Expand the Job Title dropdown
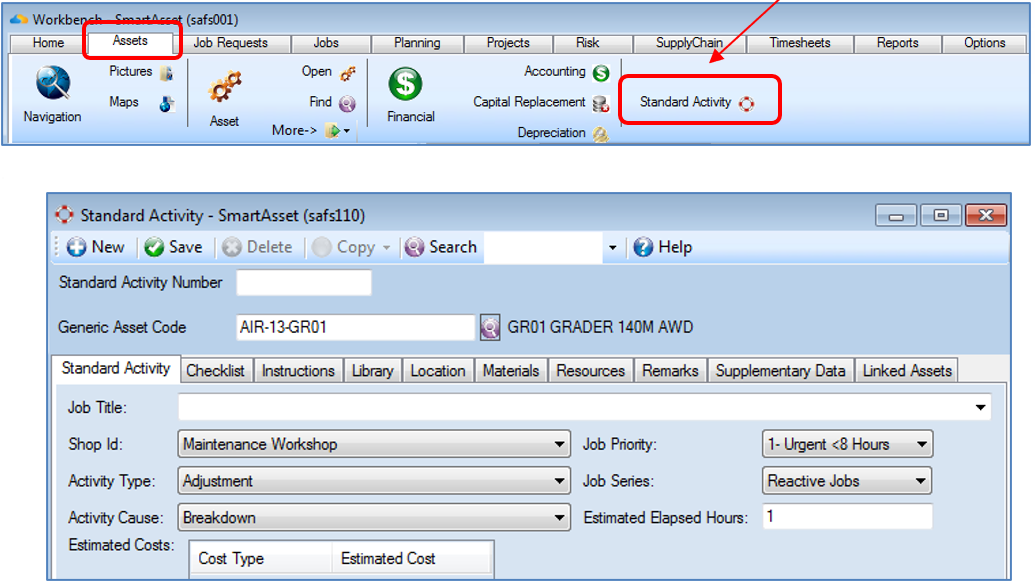This screenshot has width=1035, height=584. [x=980, y=408]
